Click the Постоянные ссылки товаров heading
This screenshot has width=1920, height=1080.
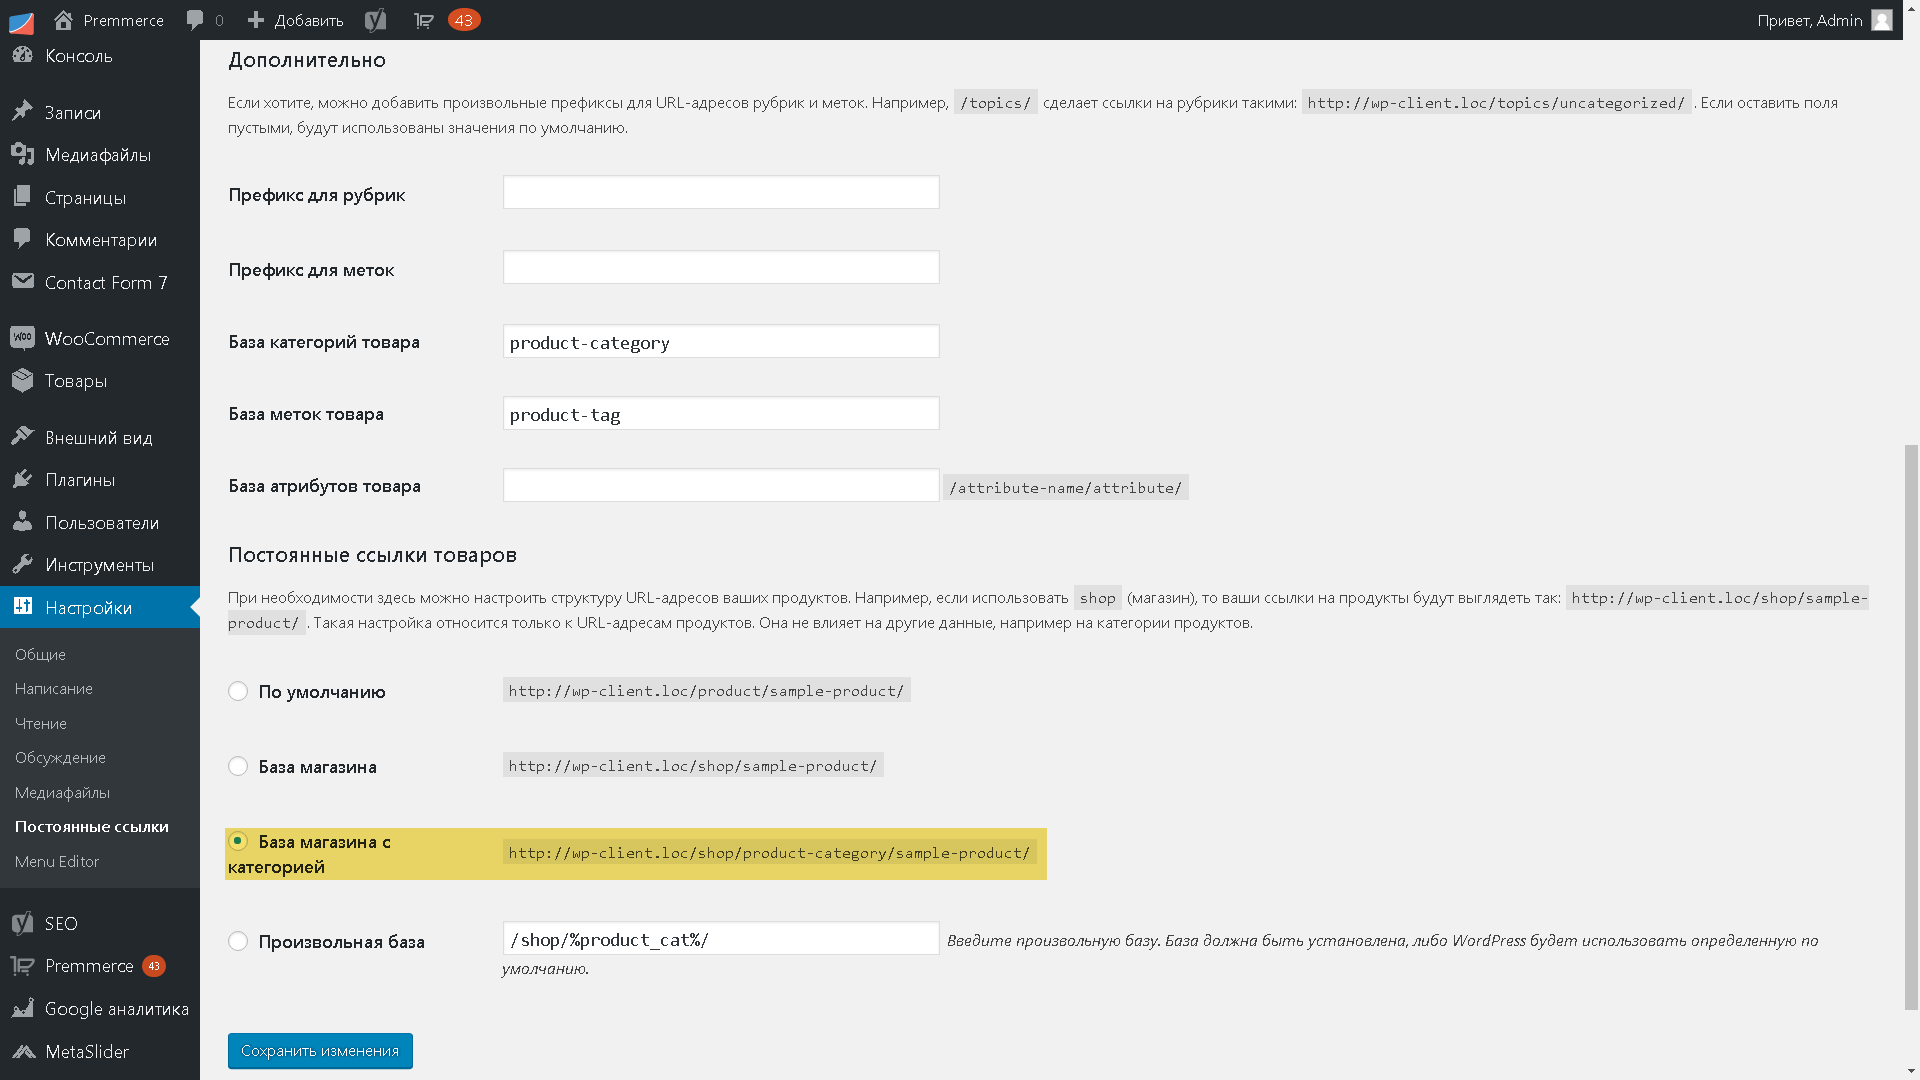372,554
